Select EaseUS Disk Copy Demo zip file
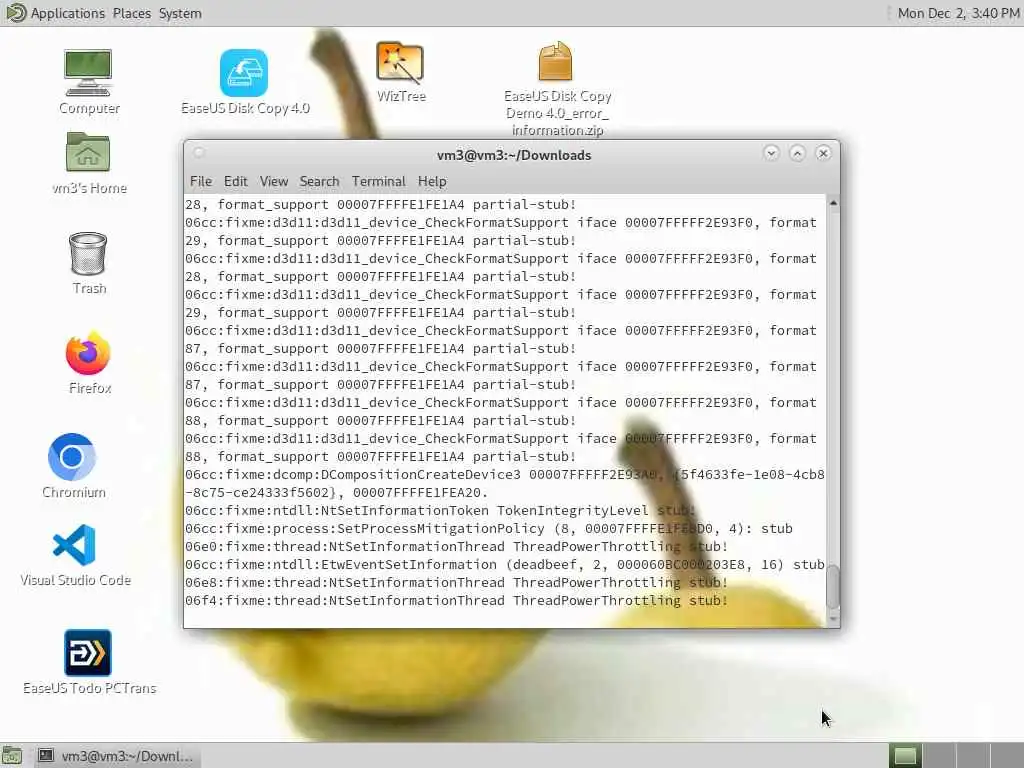 556,89
